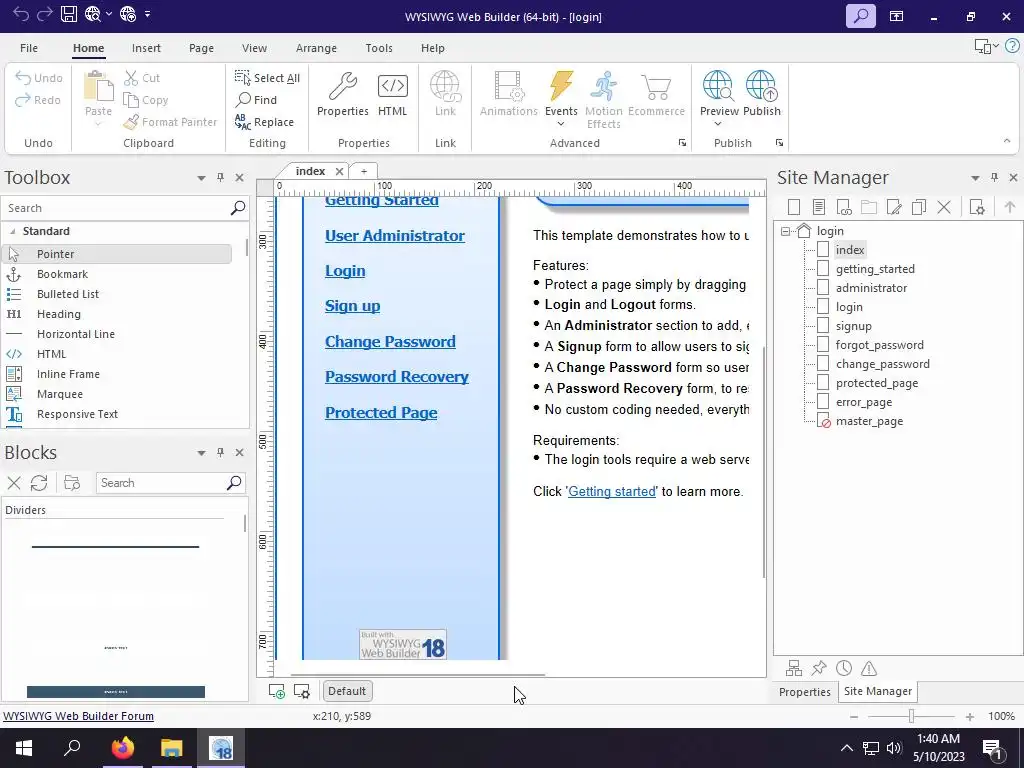Add a new page tab with plus
The image size is (1024, 768).
point(364,171)
